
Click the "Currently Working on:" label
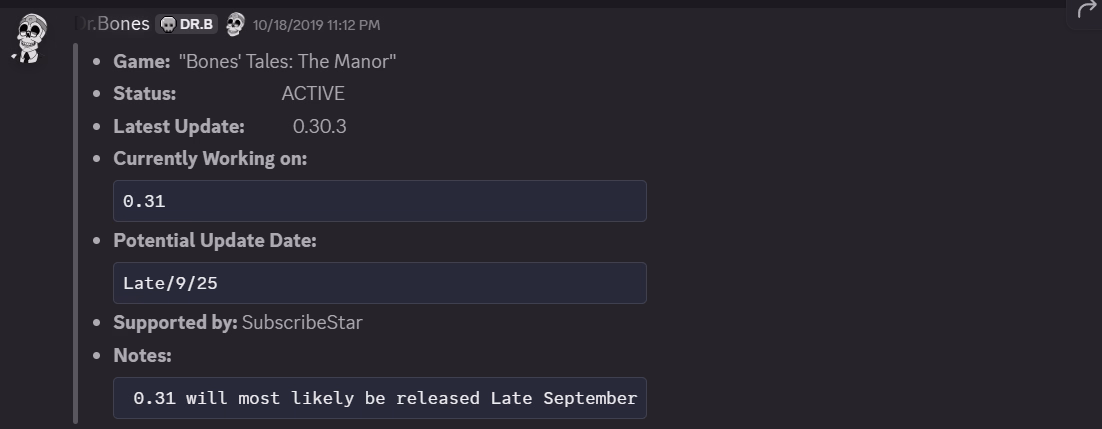click(x=210, y=159)
